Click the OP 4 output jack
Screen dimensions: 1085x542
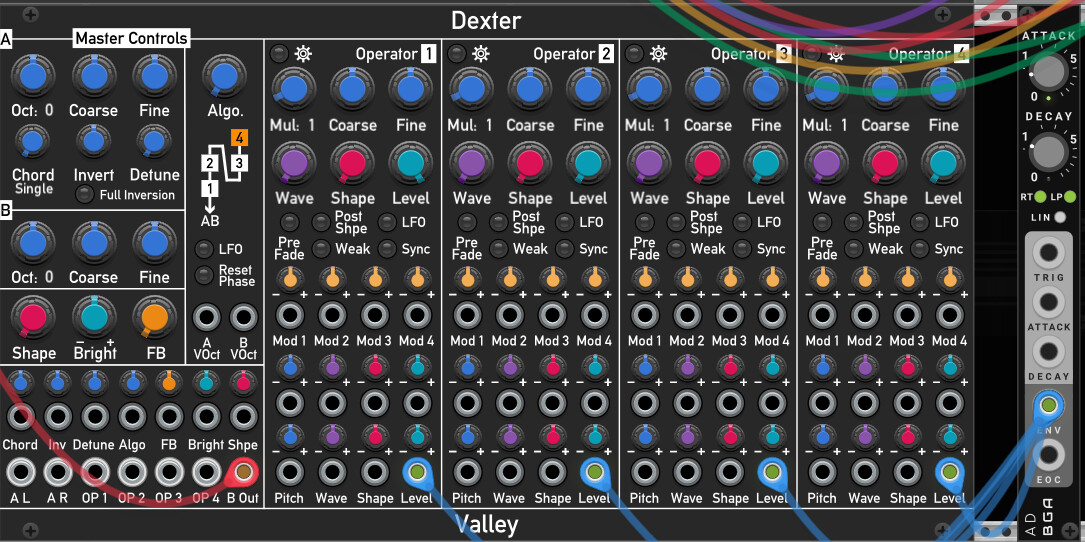pyautogui.click(x=206, y=472)
